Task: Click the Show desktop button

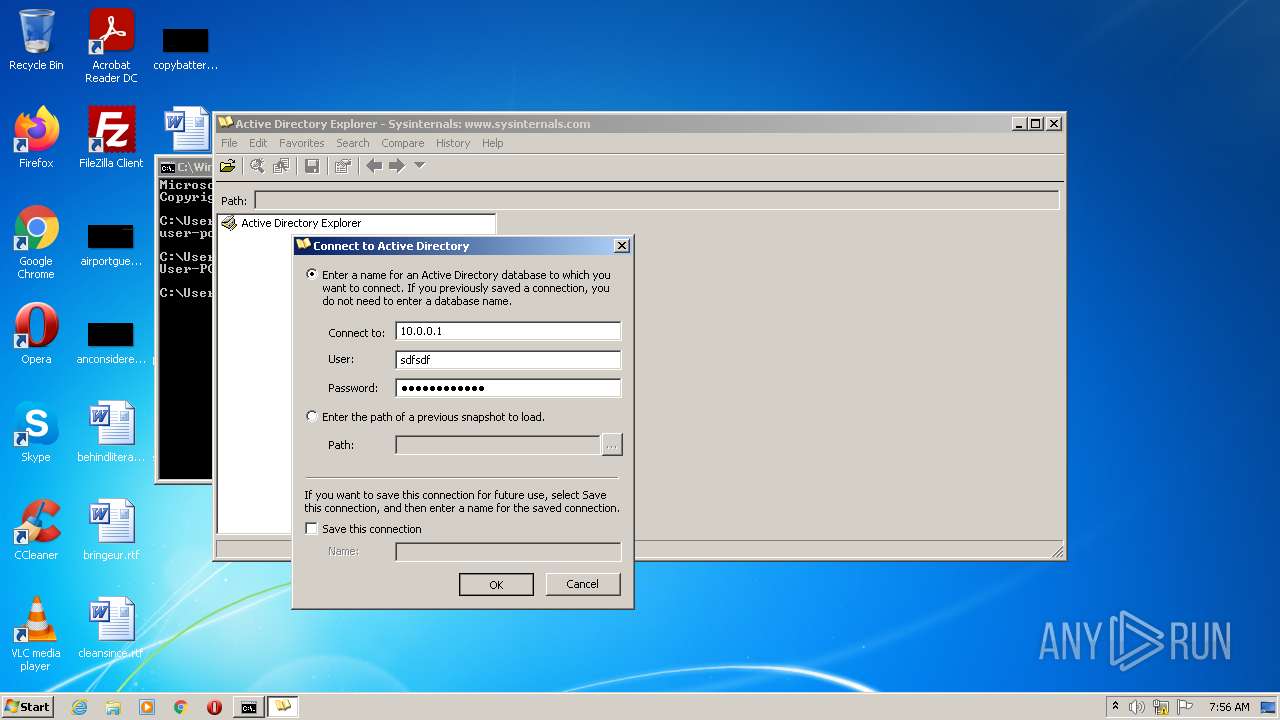Action: pos(1269,707)
